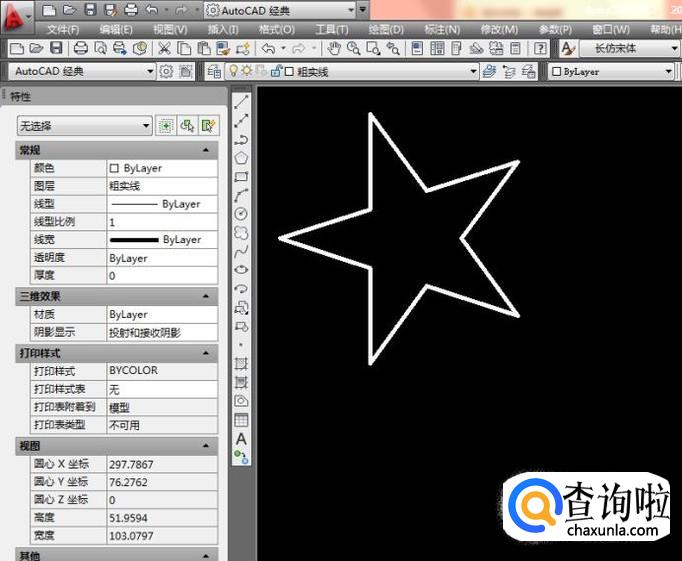Open the Help question mark icon

[540, 48]
